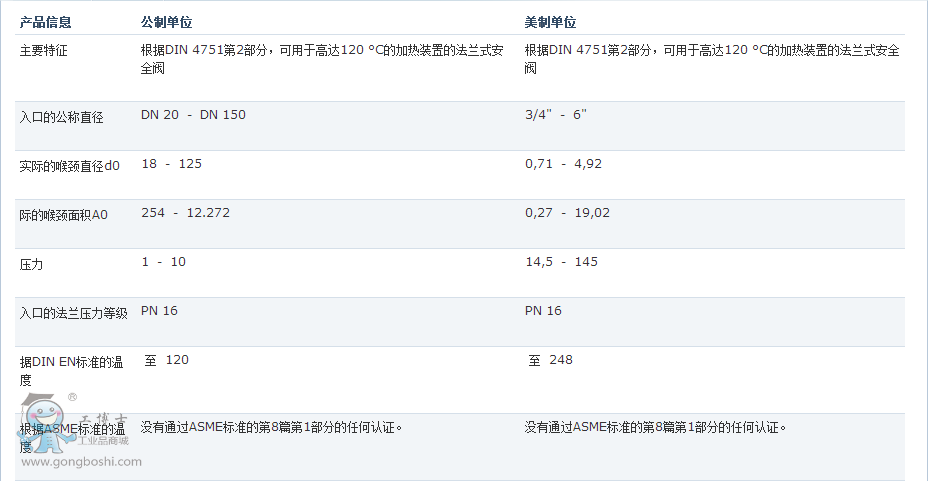Select the 产品信息 column header
This screenshot has width=933, height=481.
coord(45,22)
